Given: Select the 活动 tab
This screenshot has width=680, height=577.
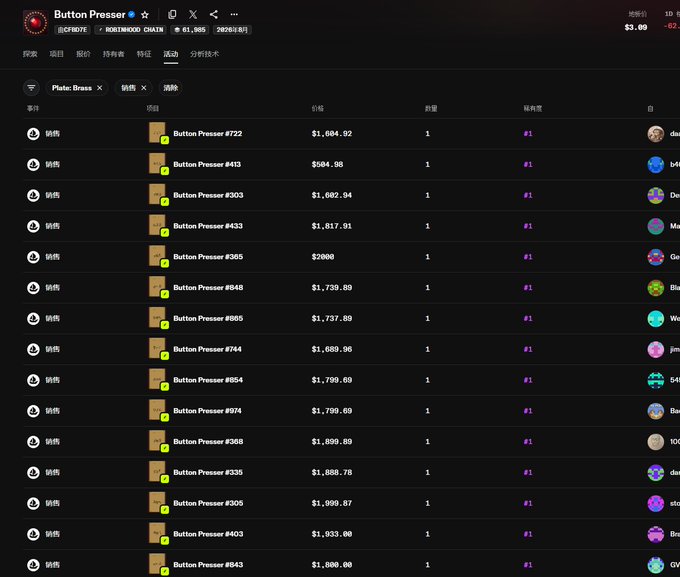Looking at the screenshot, I should tap(171, 54).
